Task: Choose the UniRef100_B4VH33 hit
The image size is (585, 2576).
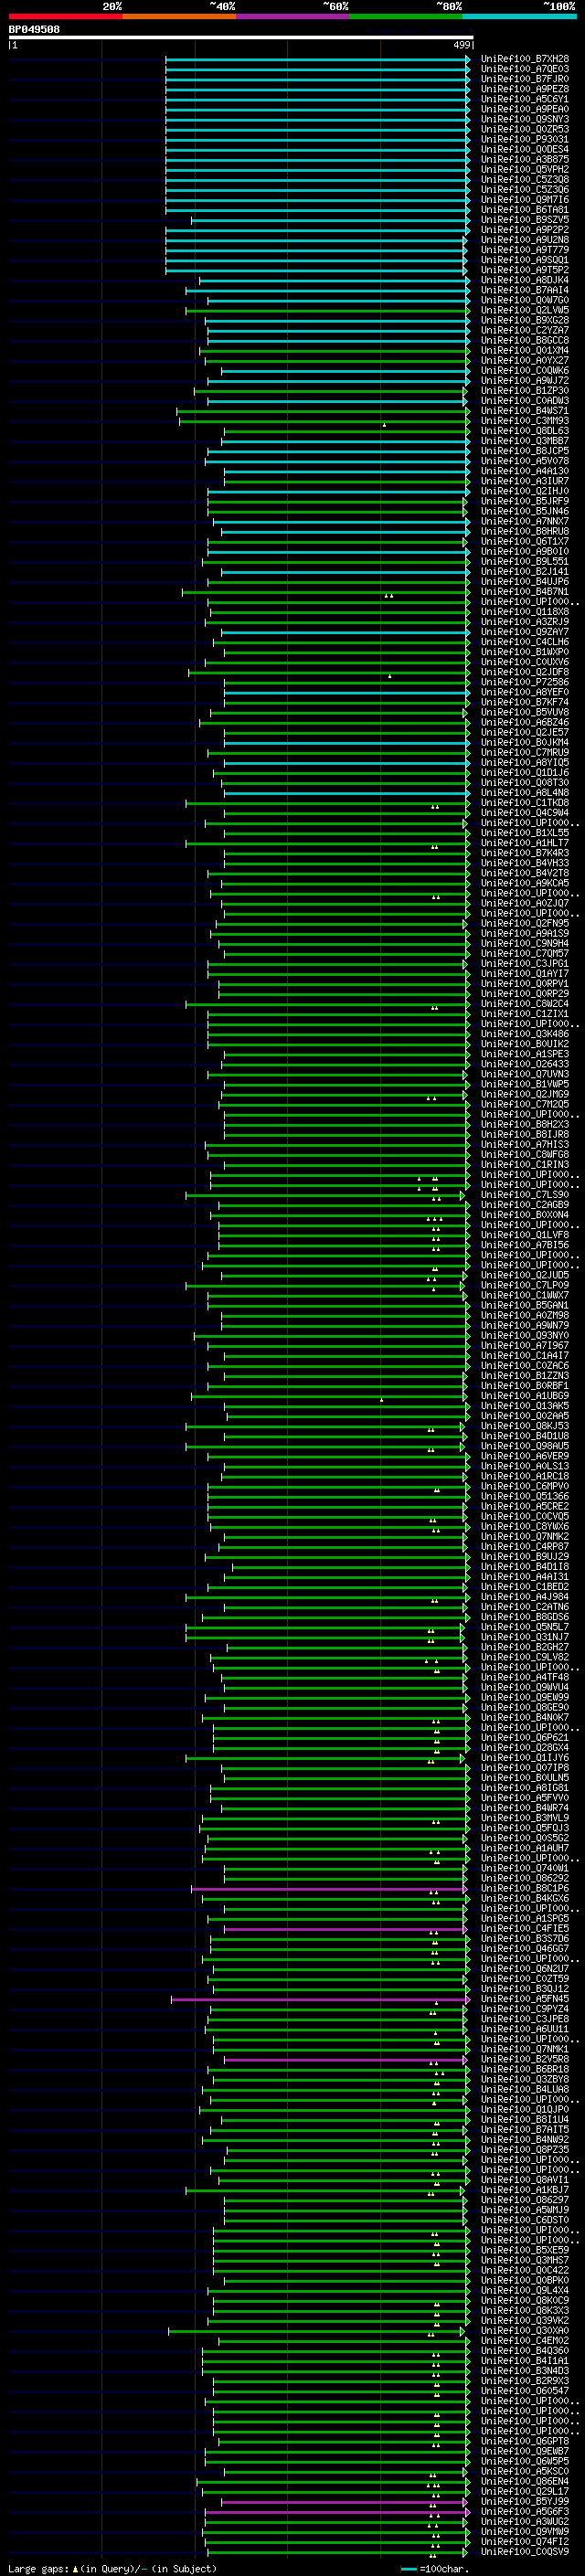Action: 525,863
